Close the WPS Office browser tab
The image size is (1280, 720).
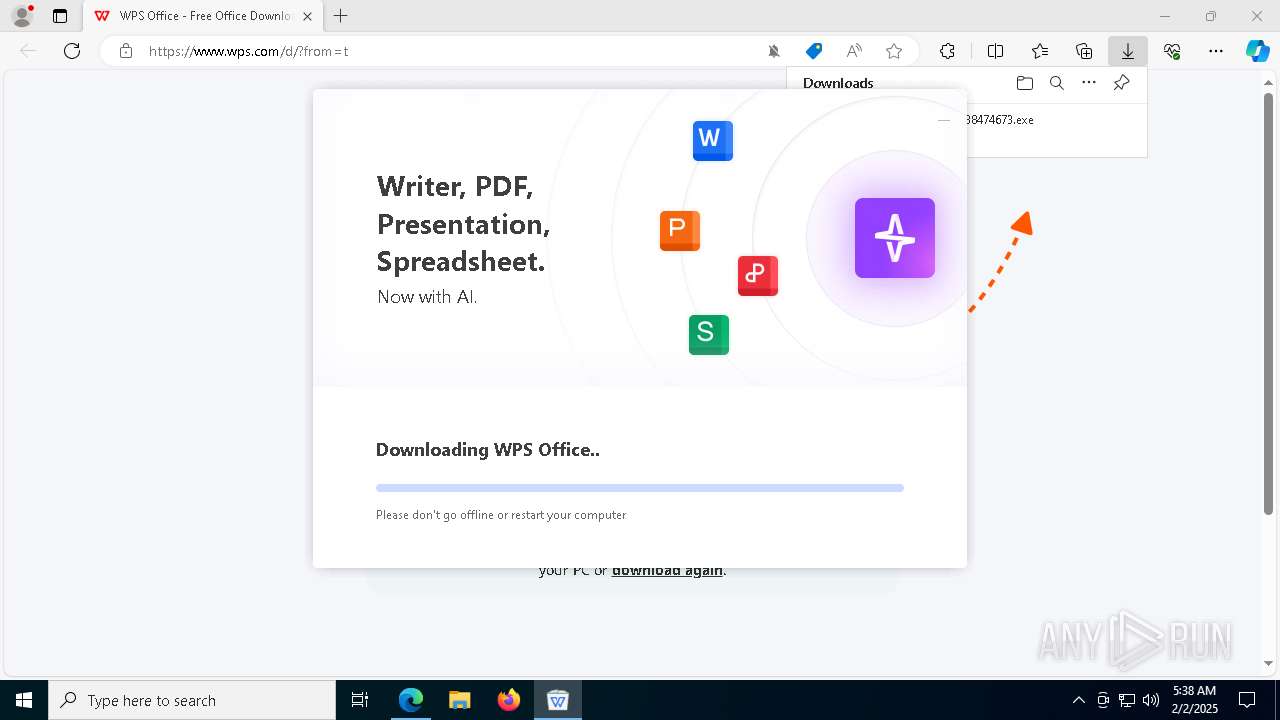coord(307,16)
